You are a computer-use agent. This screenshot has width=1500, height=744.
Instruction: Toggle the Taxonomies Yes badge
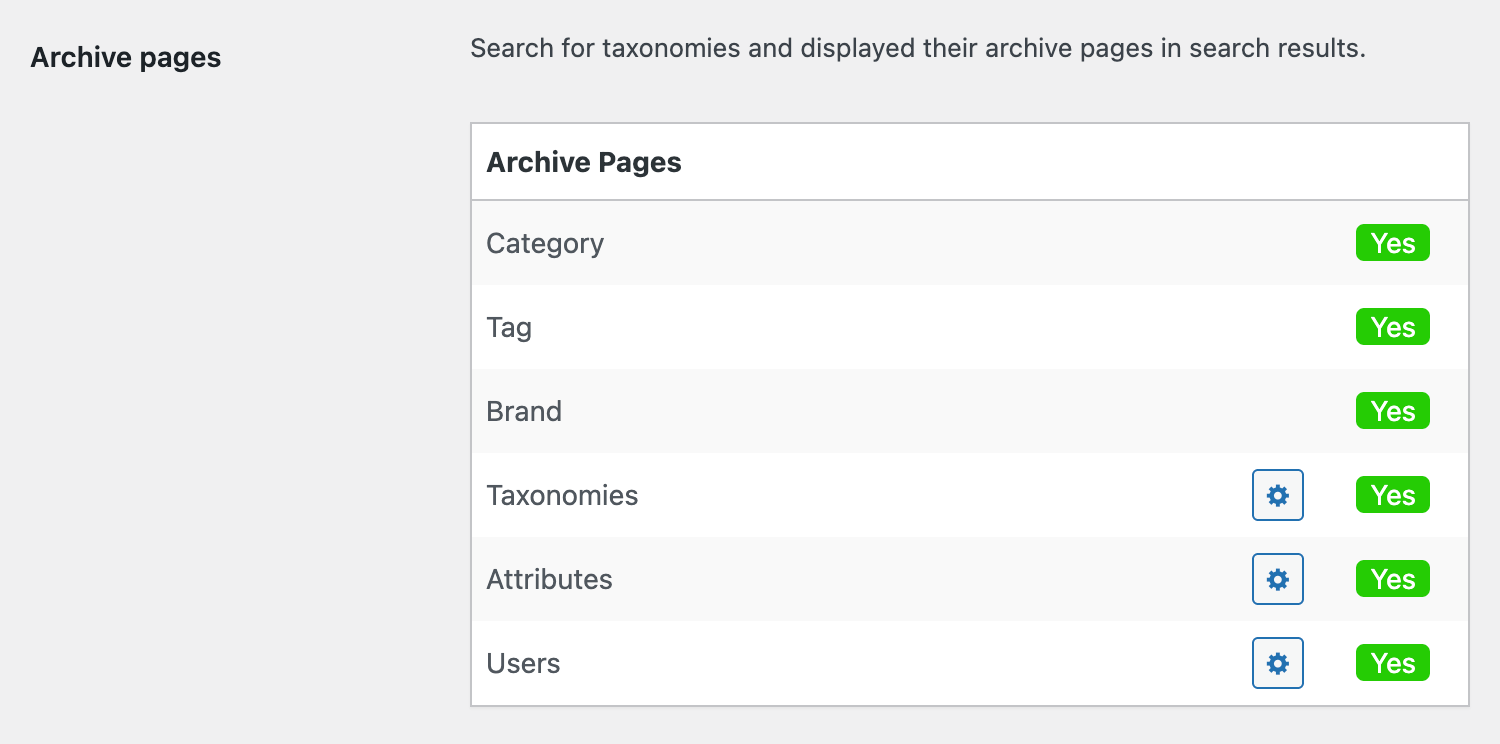tap(1392, 495)
